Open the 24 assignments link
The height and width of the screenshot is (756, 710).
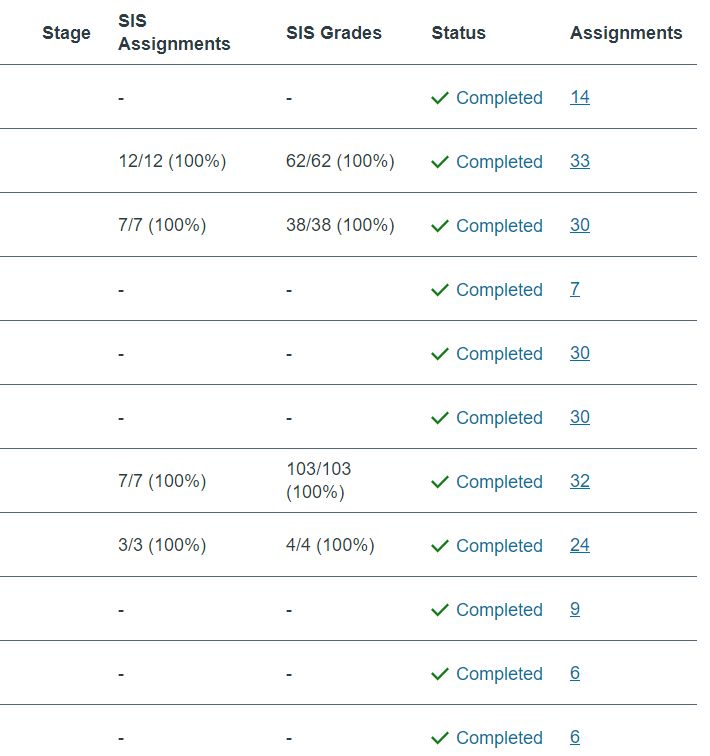pos(580,546)
